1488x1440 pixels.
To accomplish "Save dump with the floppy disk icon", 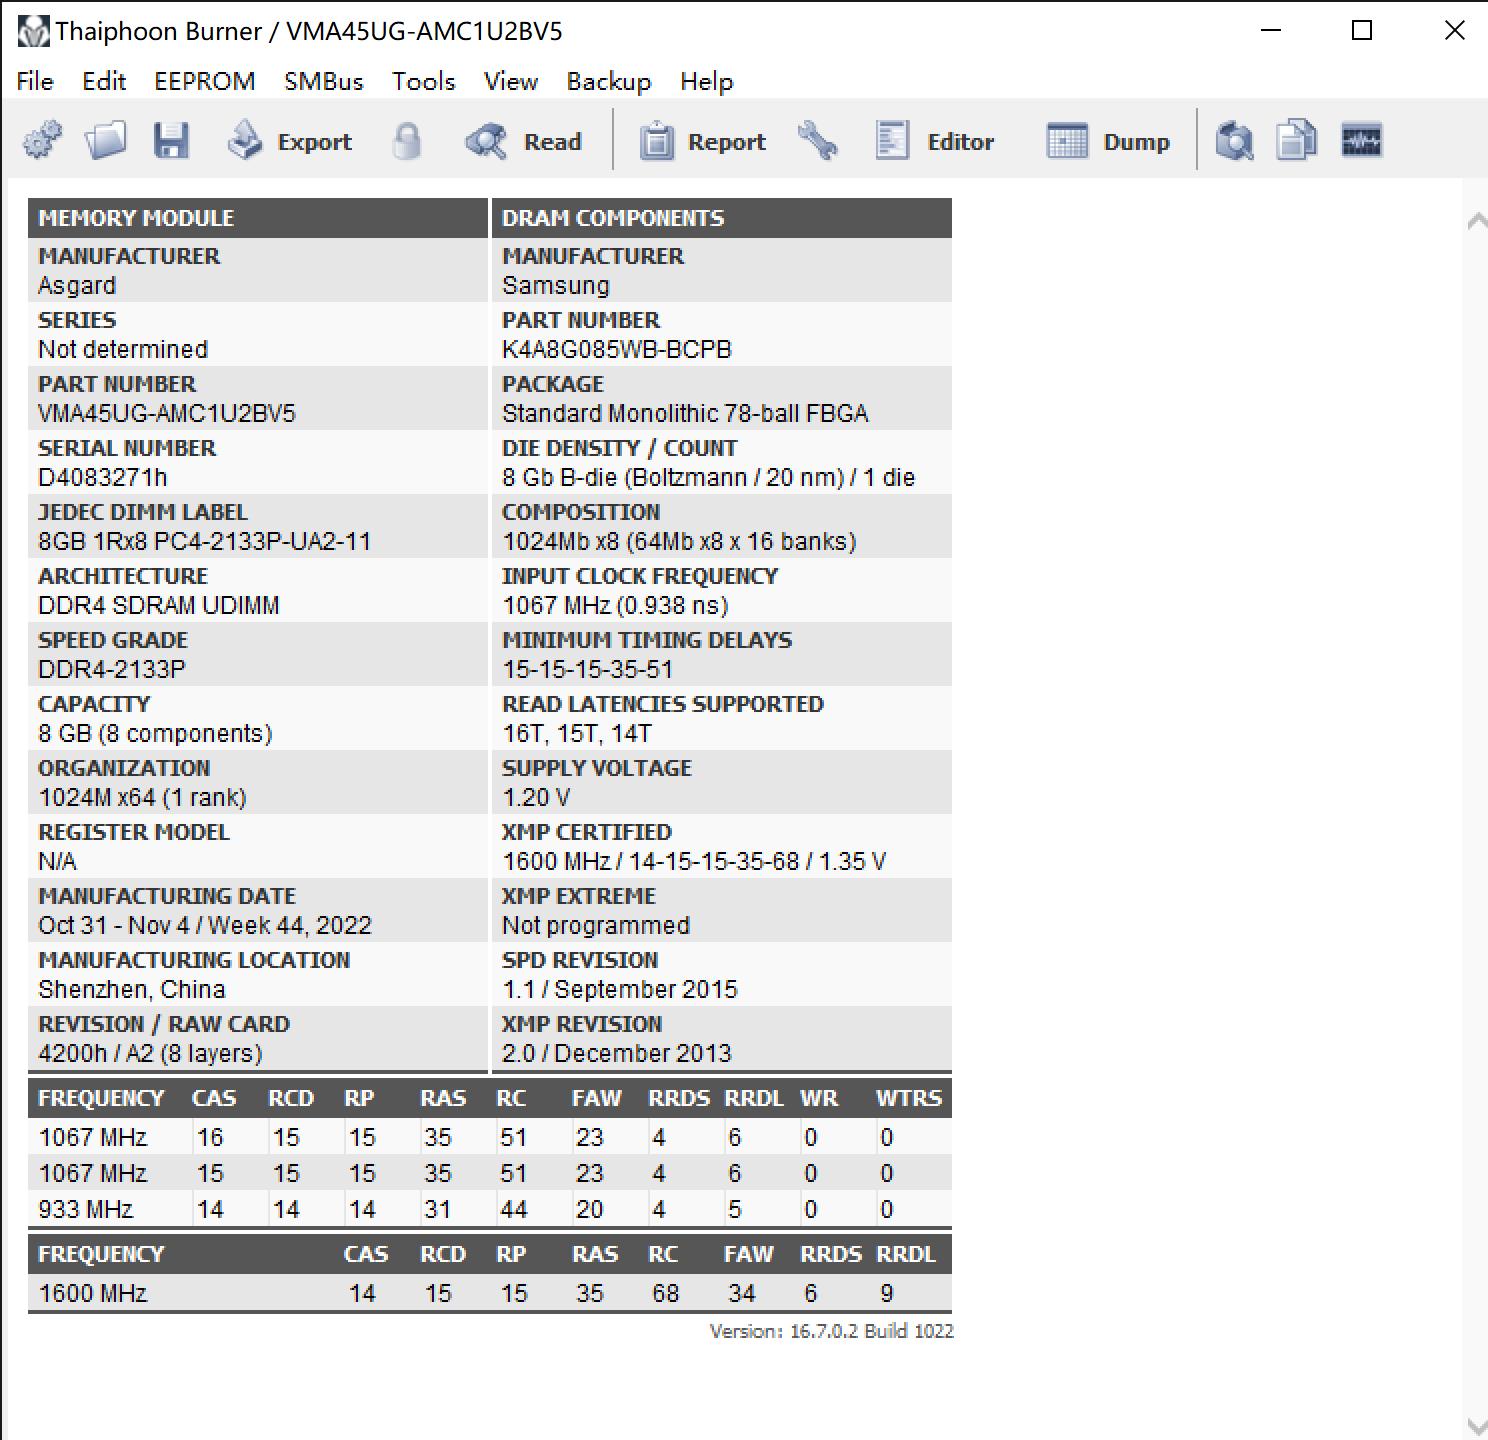I will tap(171, 141).
